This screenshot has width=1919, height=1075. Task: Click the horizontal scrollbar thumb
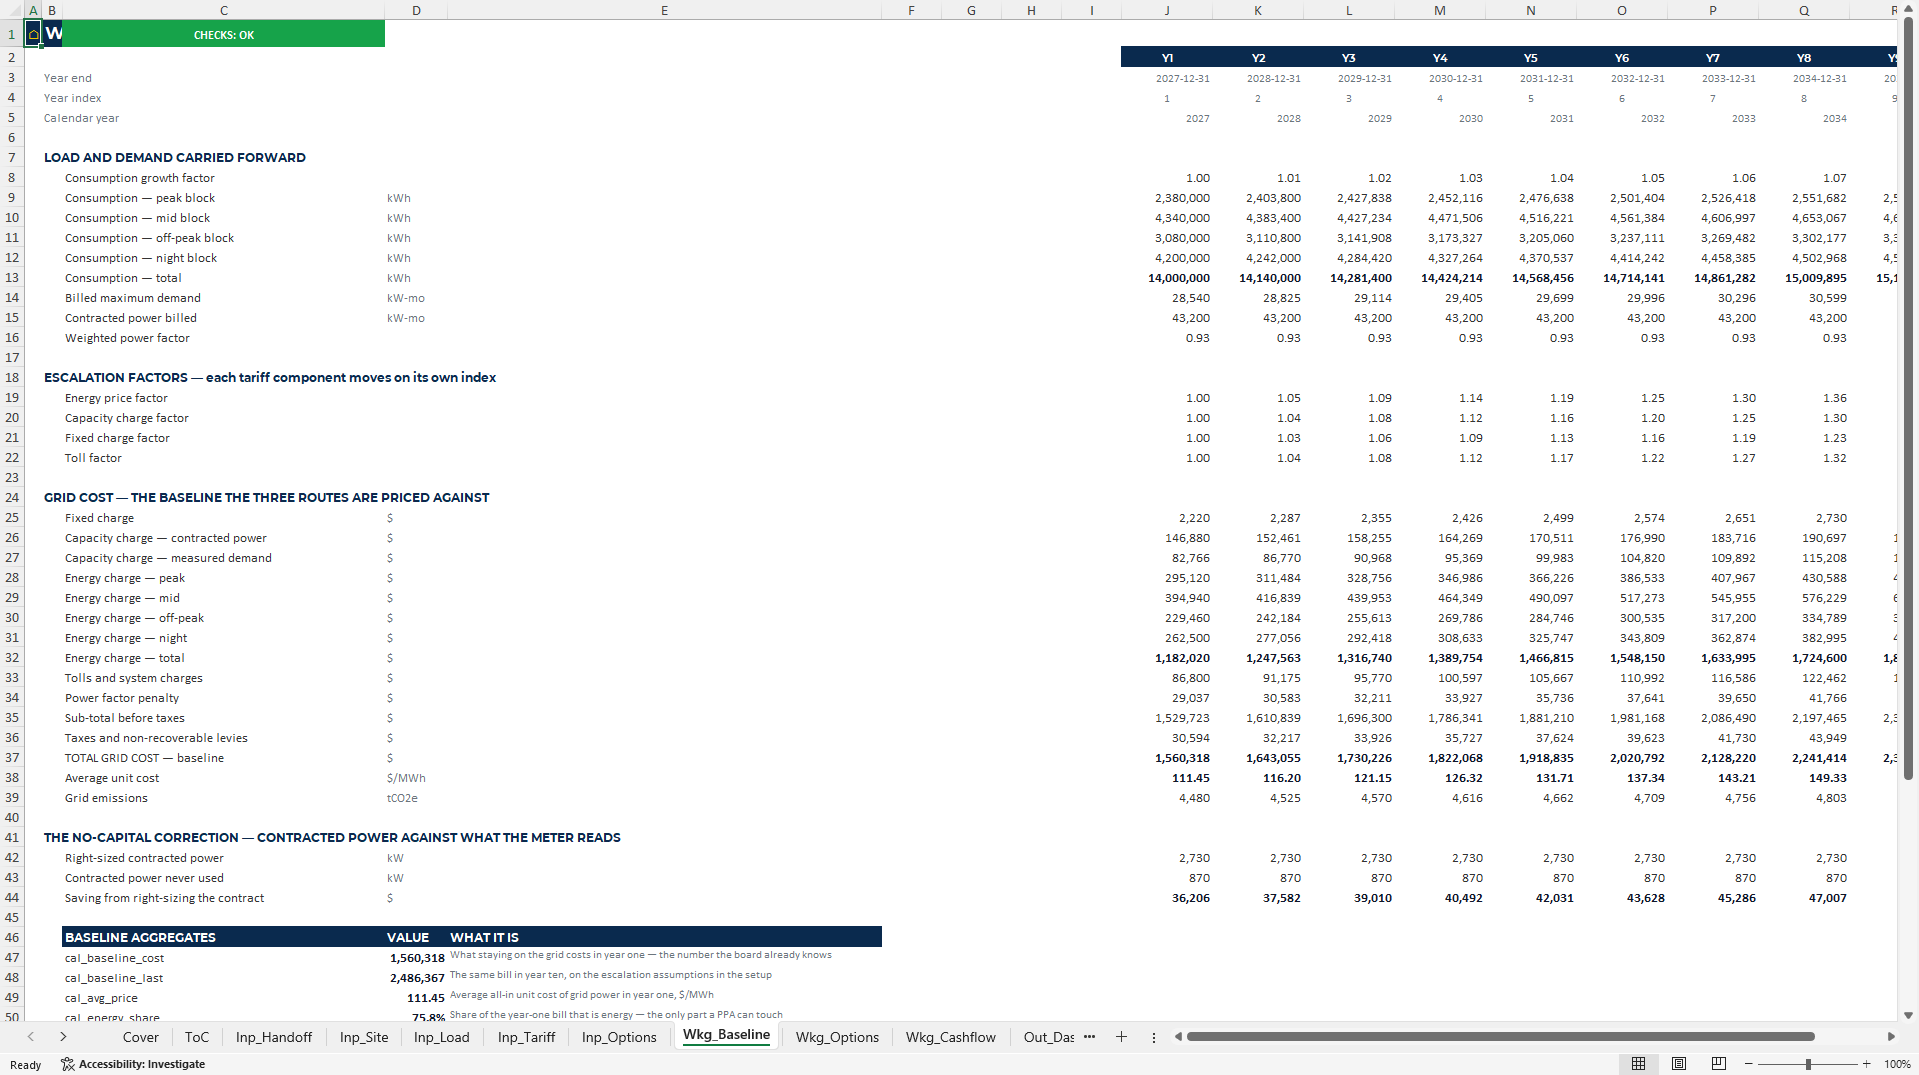pos(1500,1037)
